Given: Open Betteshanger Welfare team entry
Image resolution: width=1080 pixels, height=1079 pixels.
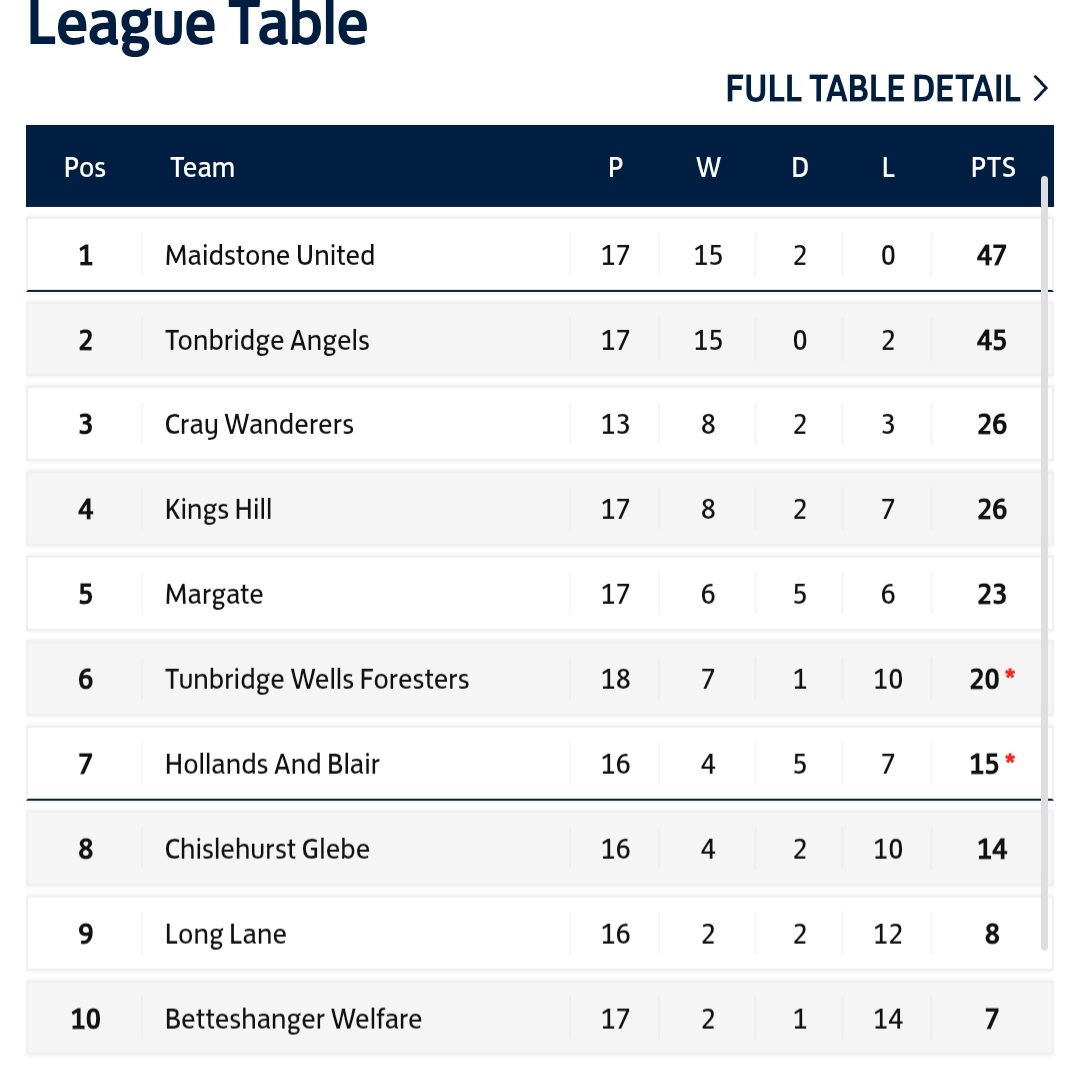Looking at the screenshot, I should [293, 1020].
